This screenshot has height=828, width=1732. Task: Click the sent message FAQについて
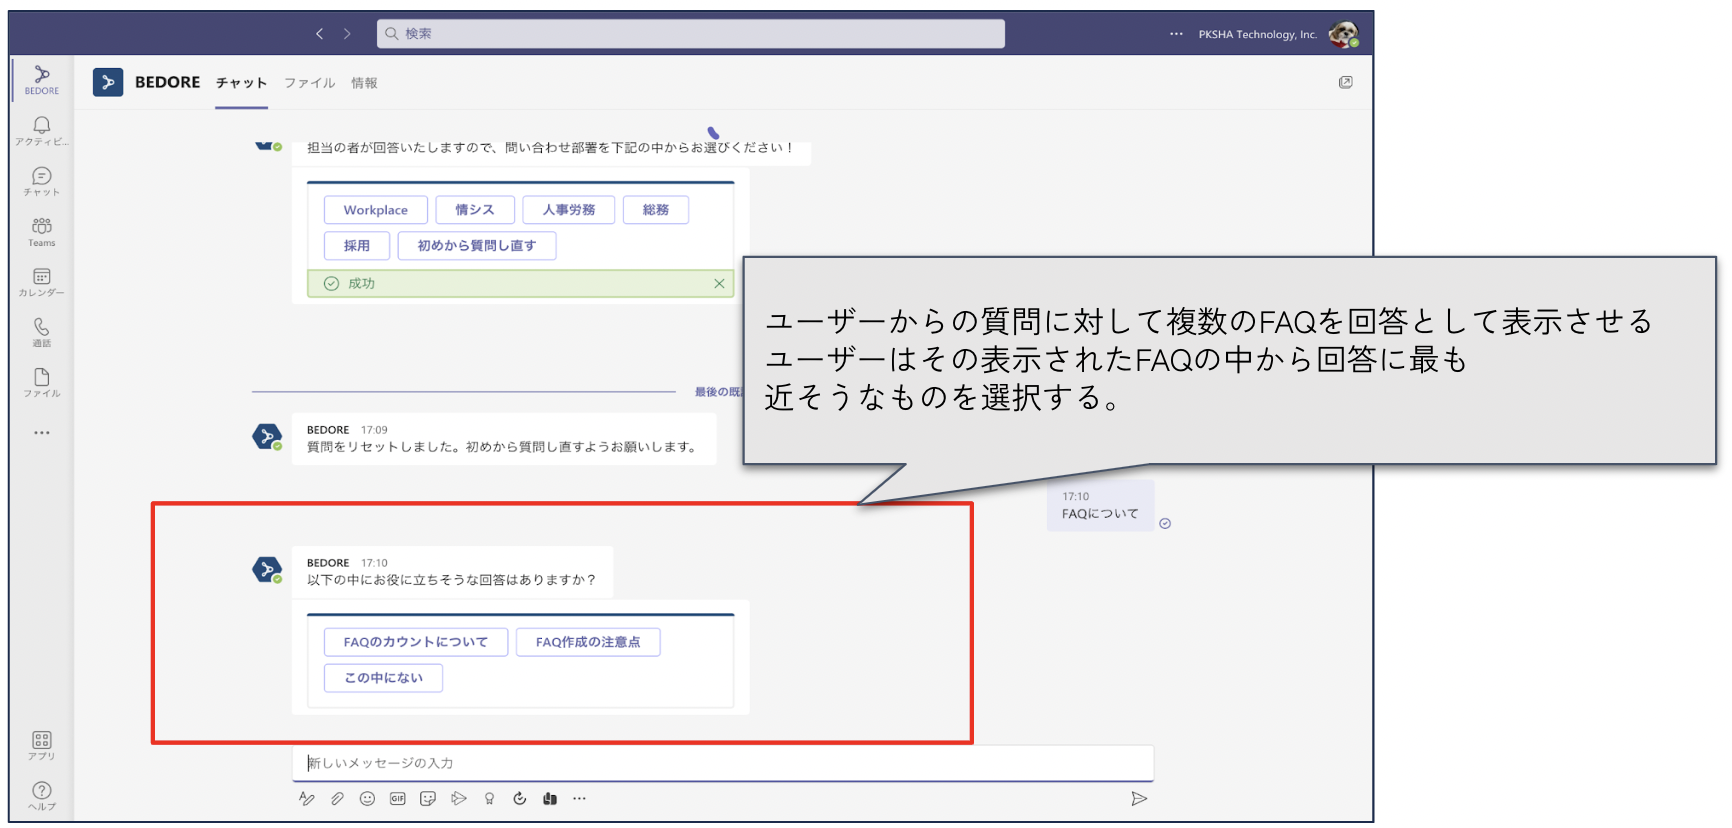click(x=1100, y=513)
